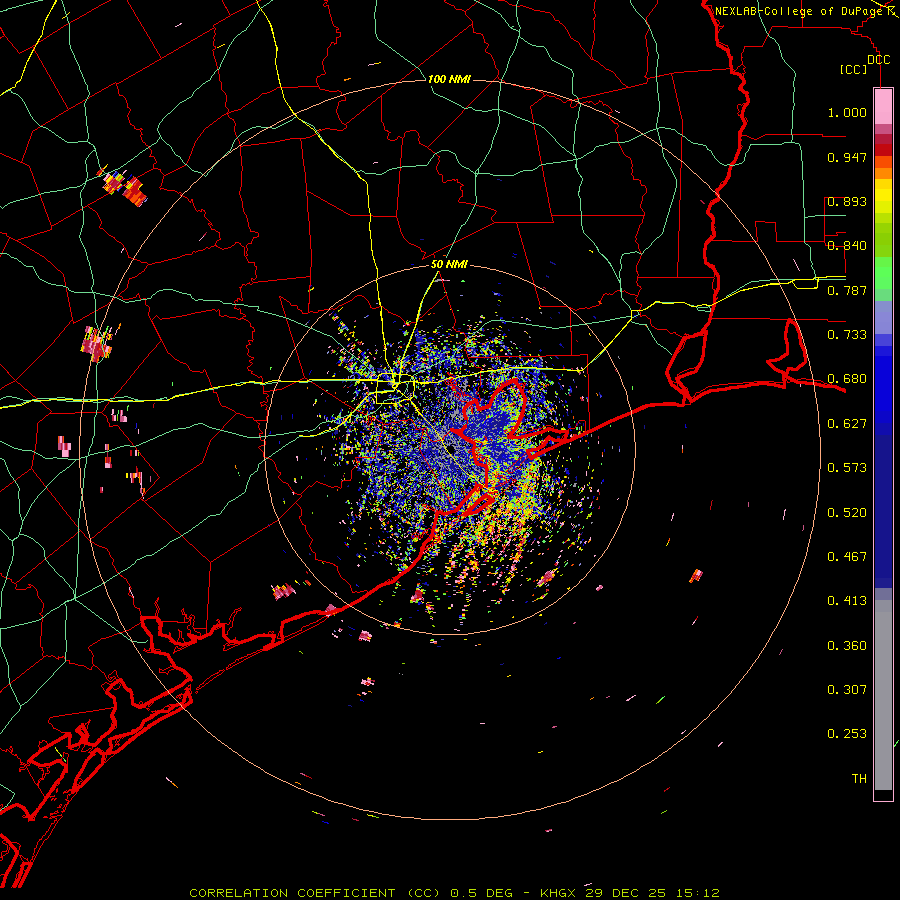
Task: Click the '50 NMI' range ring label
Action: click(449, 265)
